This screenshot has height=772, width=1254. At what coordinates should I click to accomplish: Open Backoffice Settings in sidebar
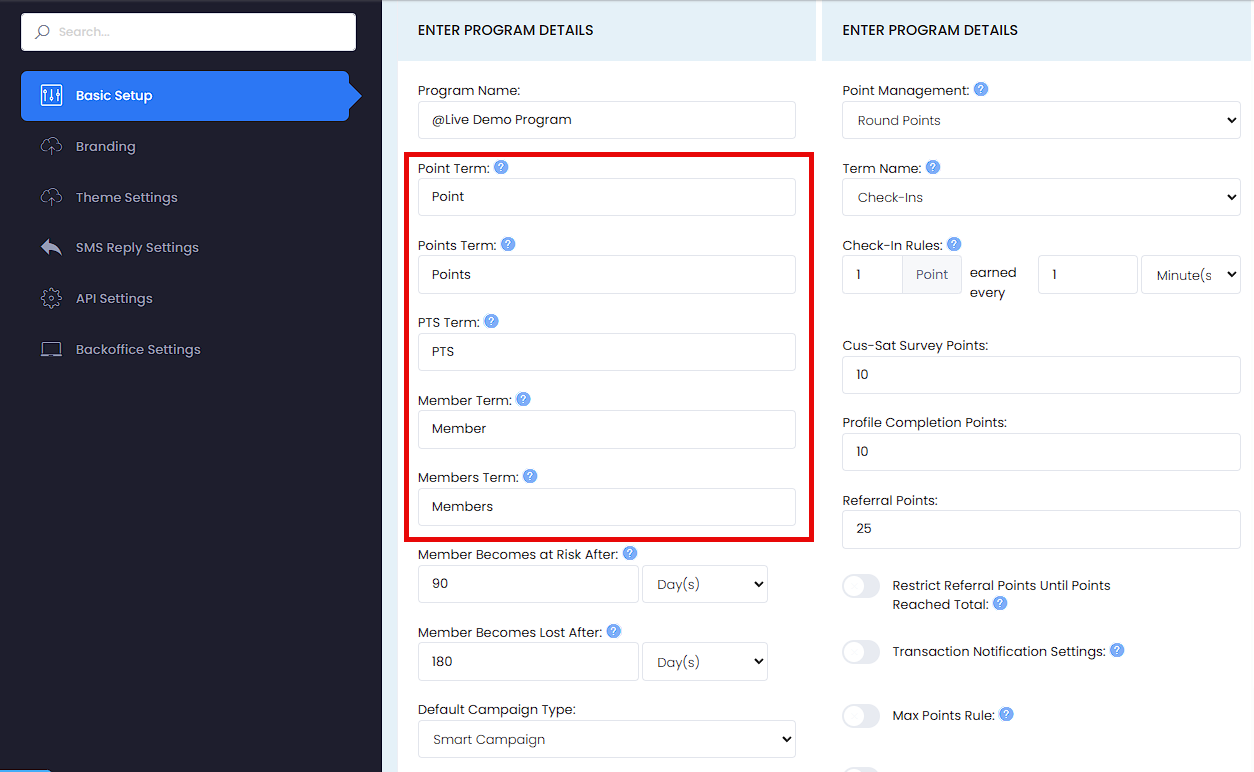tap(138, 349)
